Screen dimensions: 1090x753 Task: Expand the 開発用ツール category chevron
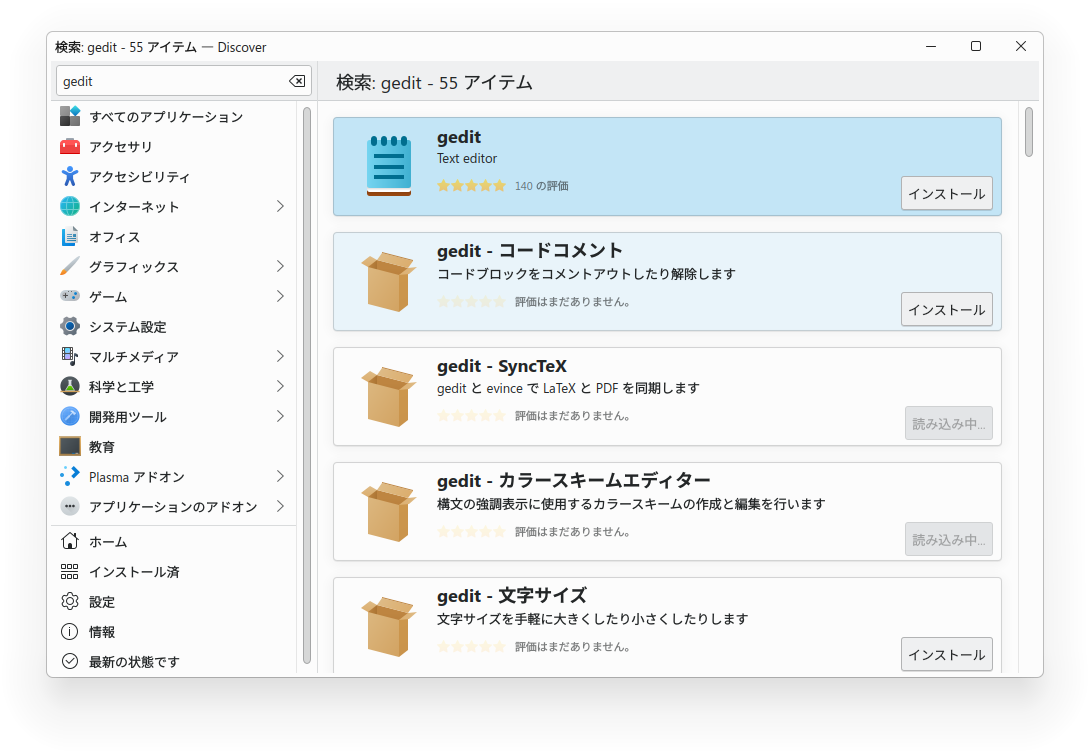click(x=280, y=416)
